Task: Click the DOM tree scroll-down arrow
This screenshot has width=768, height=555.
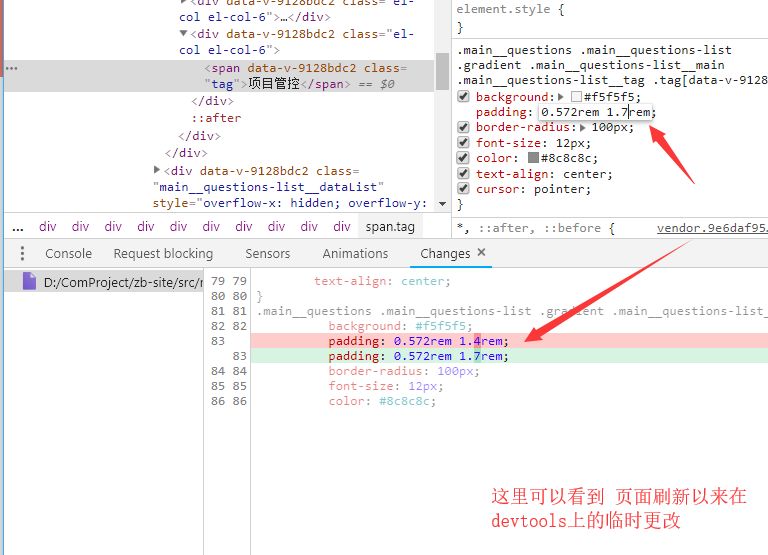Action: click(442, 204)
